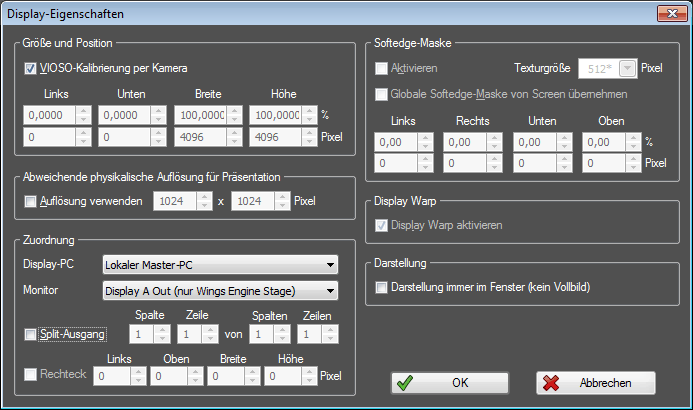This screenshot has width=693, height=410.
Task: Increase the Spalten stepper value
Action: coord(282,330)
